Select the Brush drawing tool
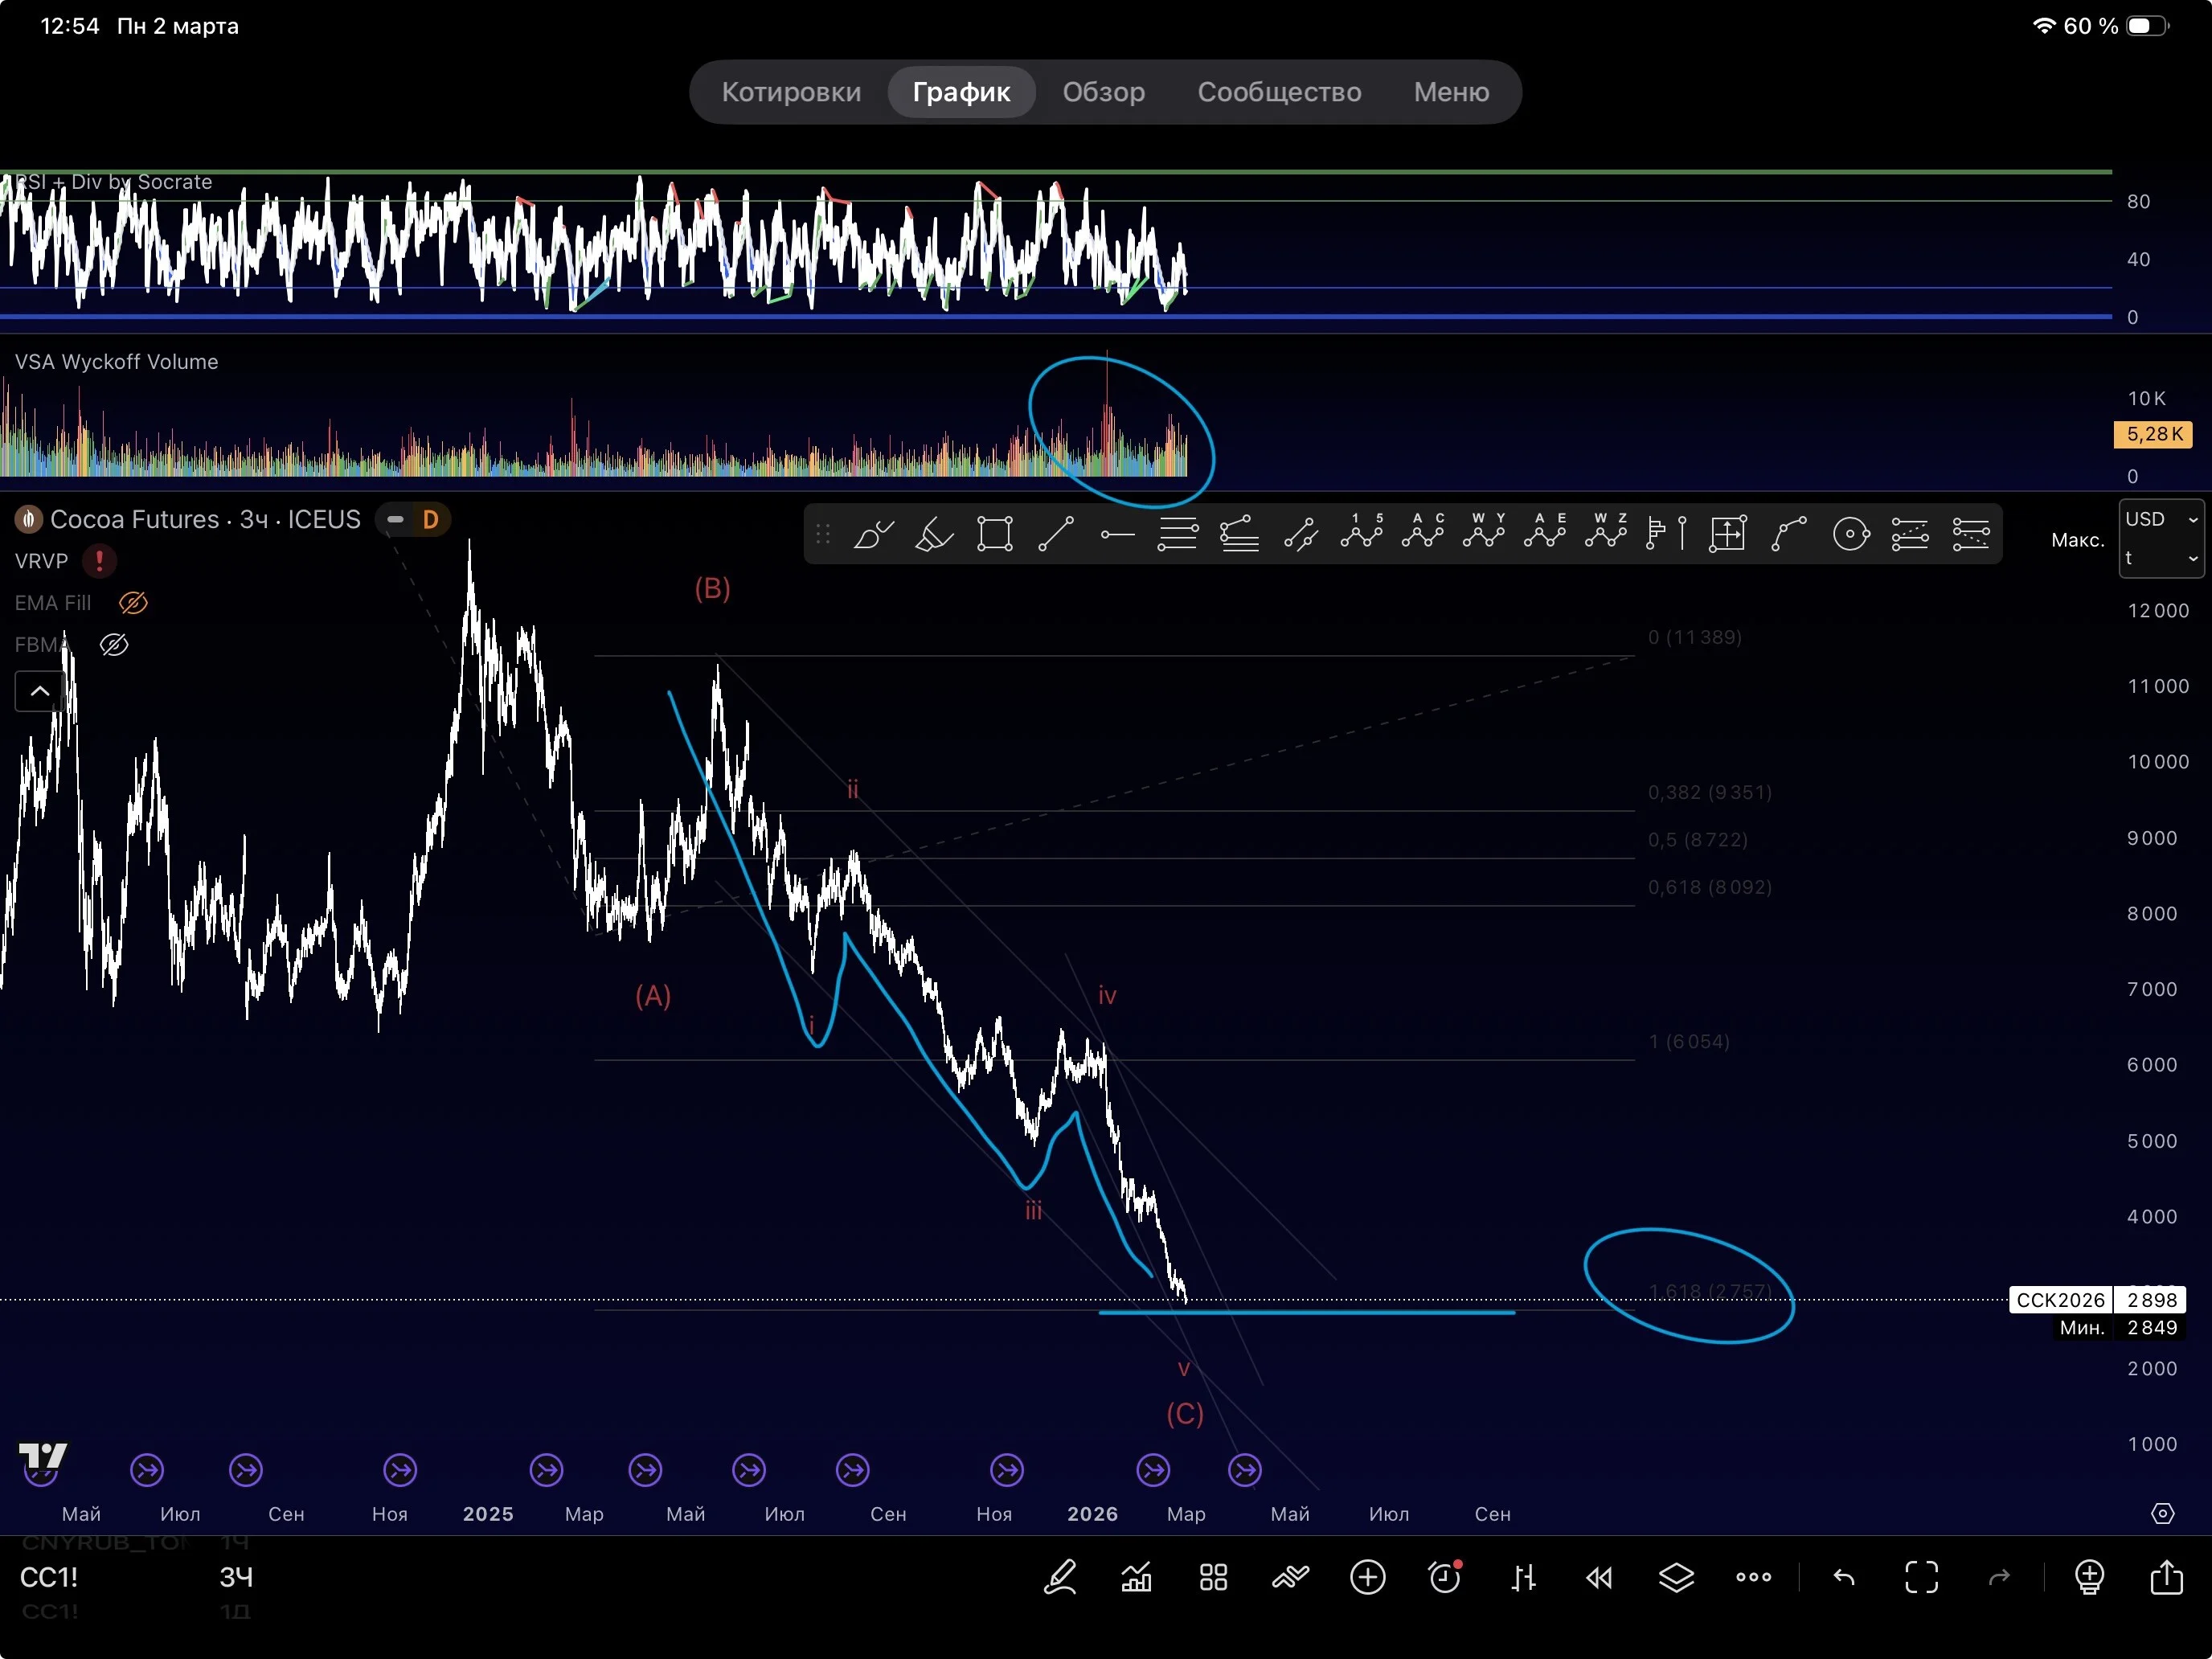This screenshot has width=2212, height=1659. click(x=873, y=534)
